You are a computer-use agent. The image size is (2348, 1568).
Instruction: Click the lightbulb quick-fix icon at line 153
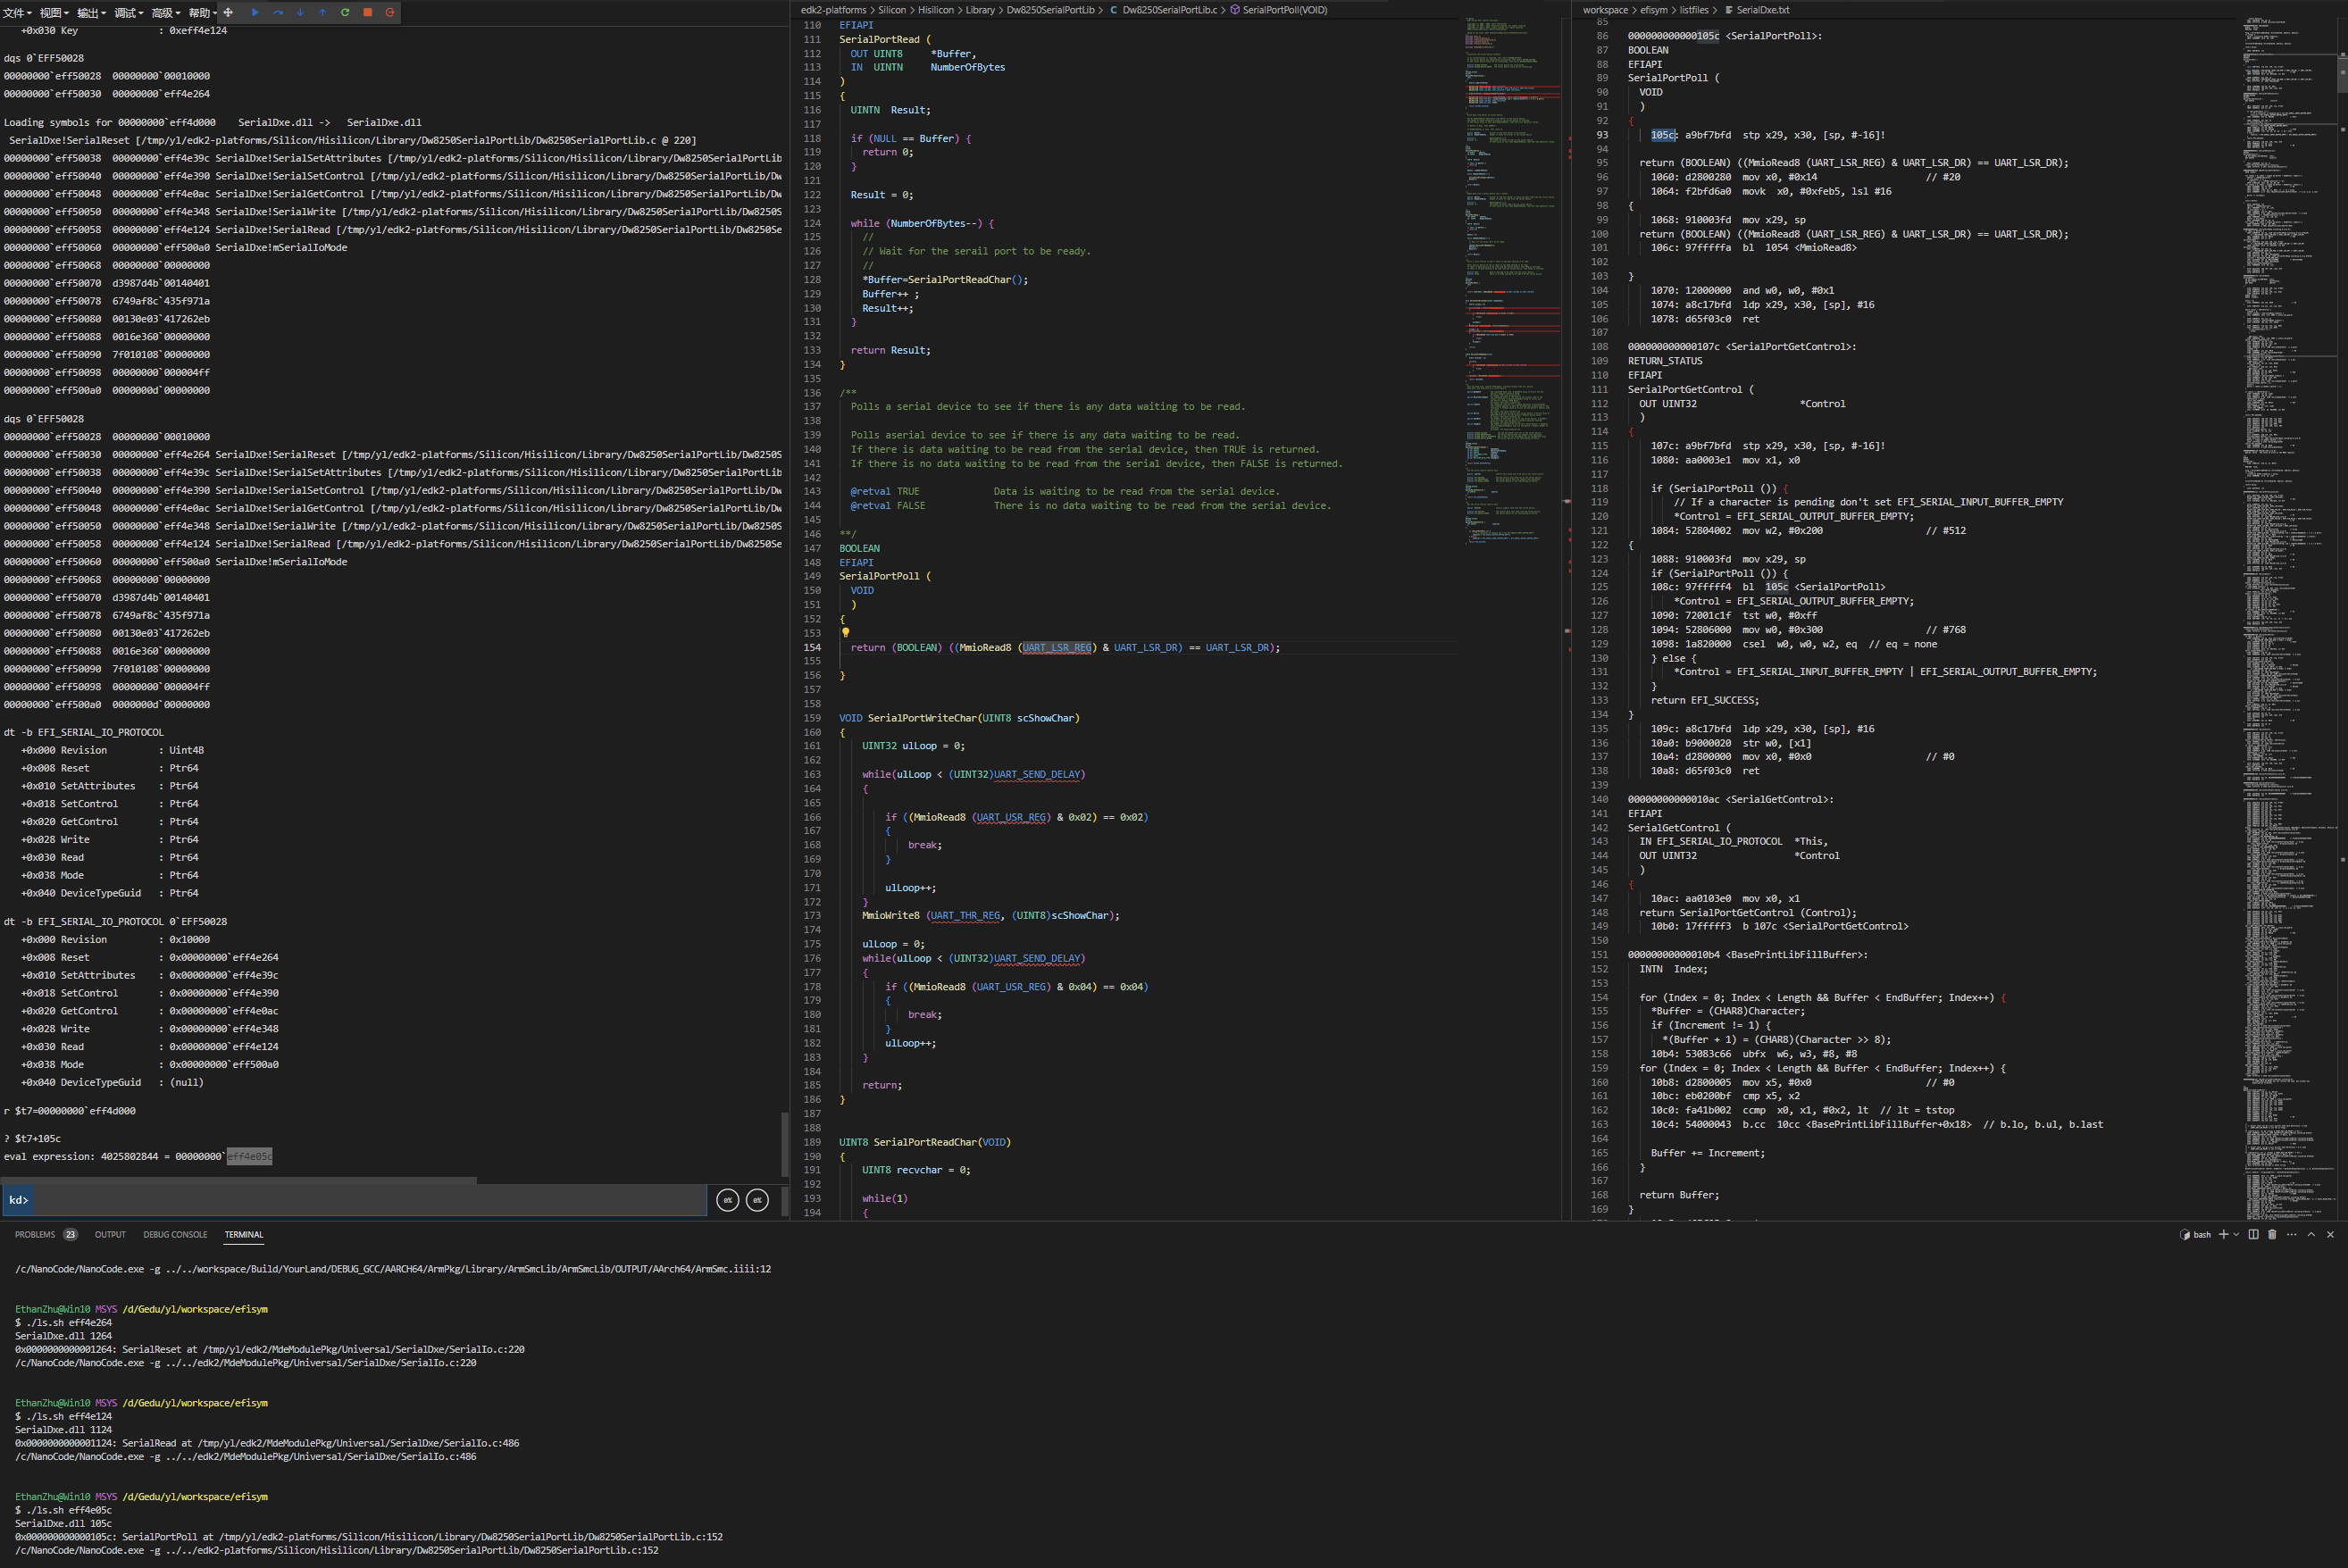tap(845, 633)
